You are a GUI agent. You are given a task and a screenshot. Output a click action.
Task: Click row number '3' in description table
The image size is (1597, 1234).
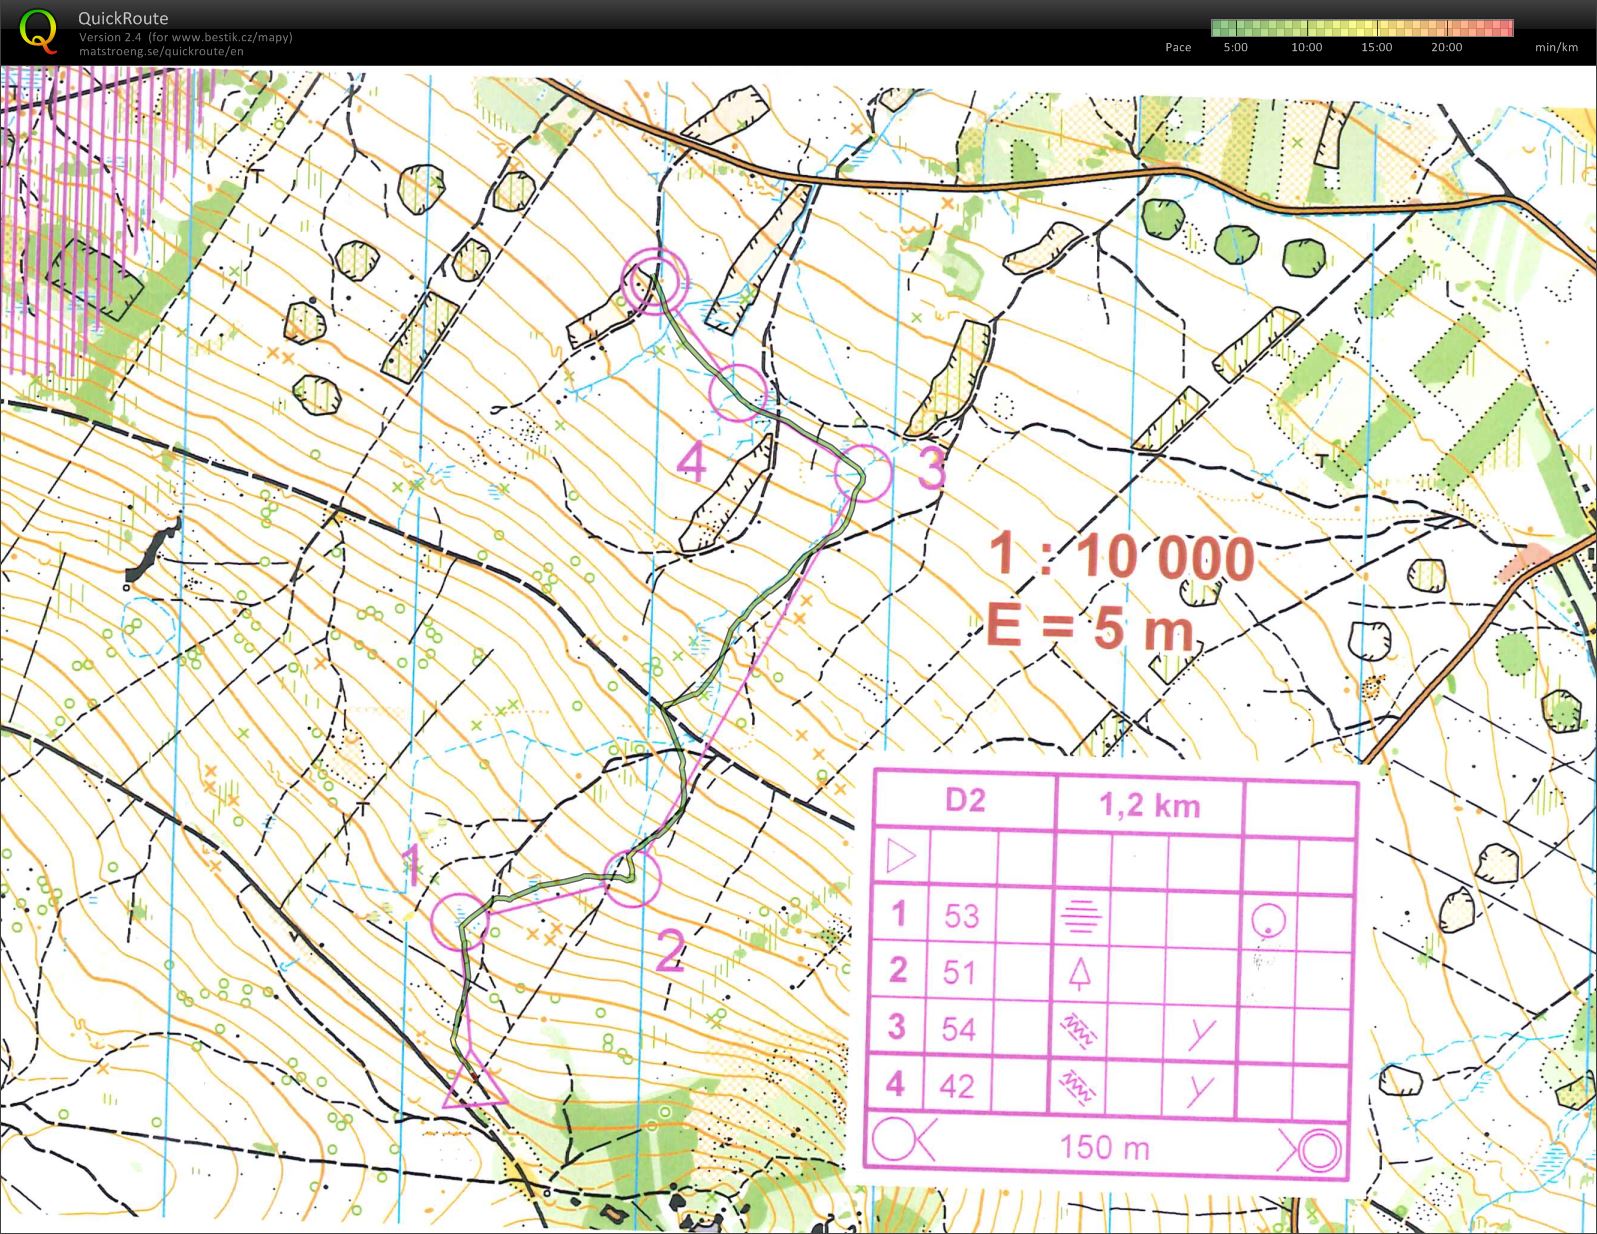pos(896,1026)
